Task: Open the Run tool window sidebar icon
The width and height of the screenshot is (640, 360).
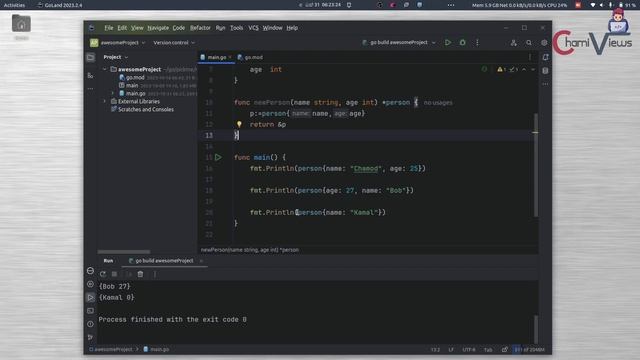Action: [91, 298]
